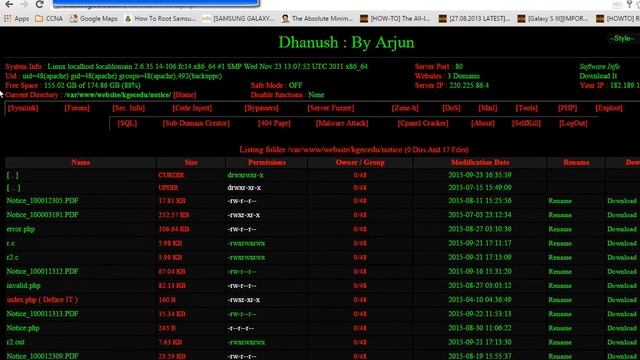Open the [Sub-Domain Creator] menu item
640x360 pixels.
point(196,123)
